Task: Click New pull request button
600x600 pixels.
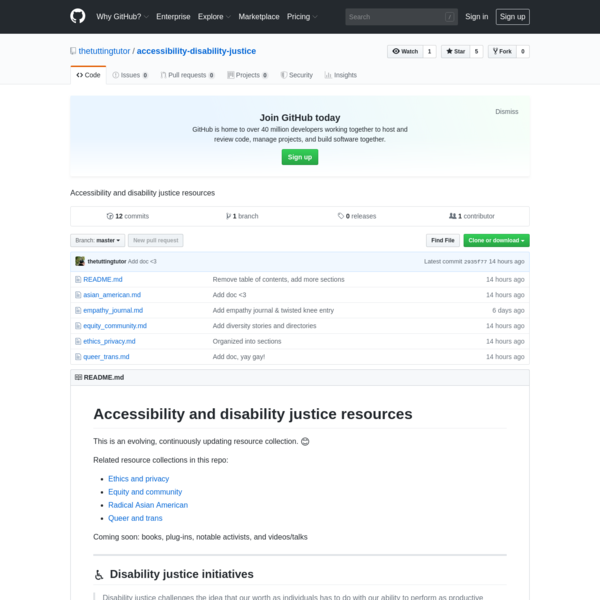Action: (x=156, y=240)
